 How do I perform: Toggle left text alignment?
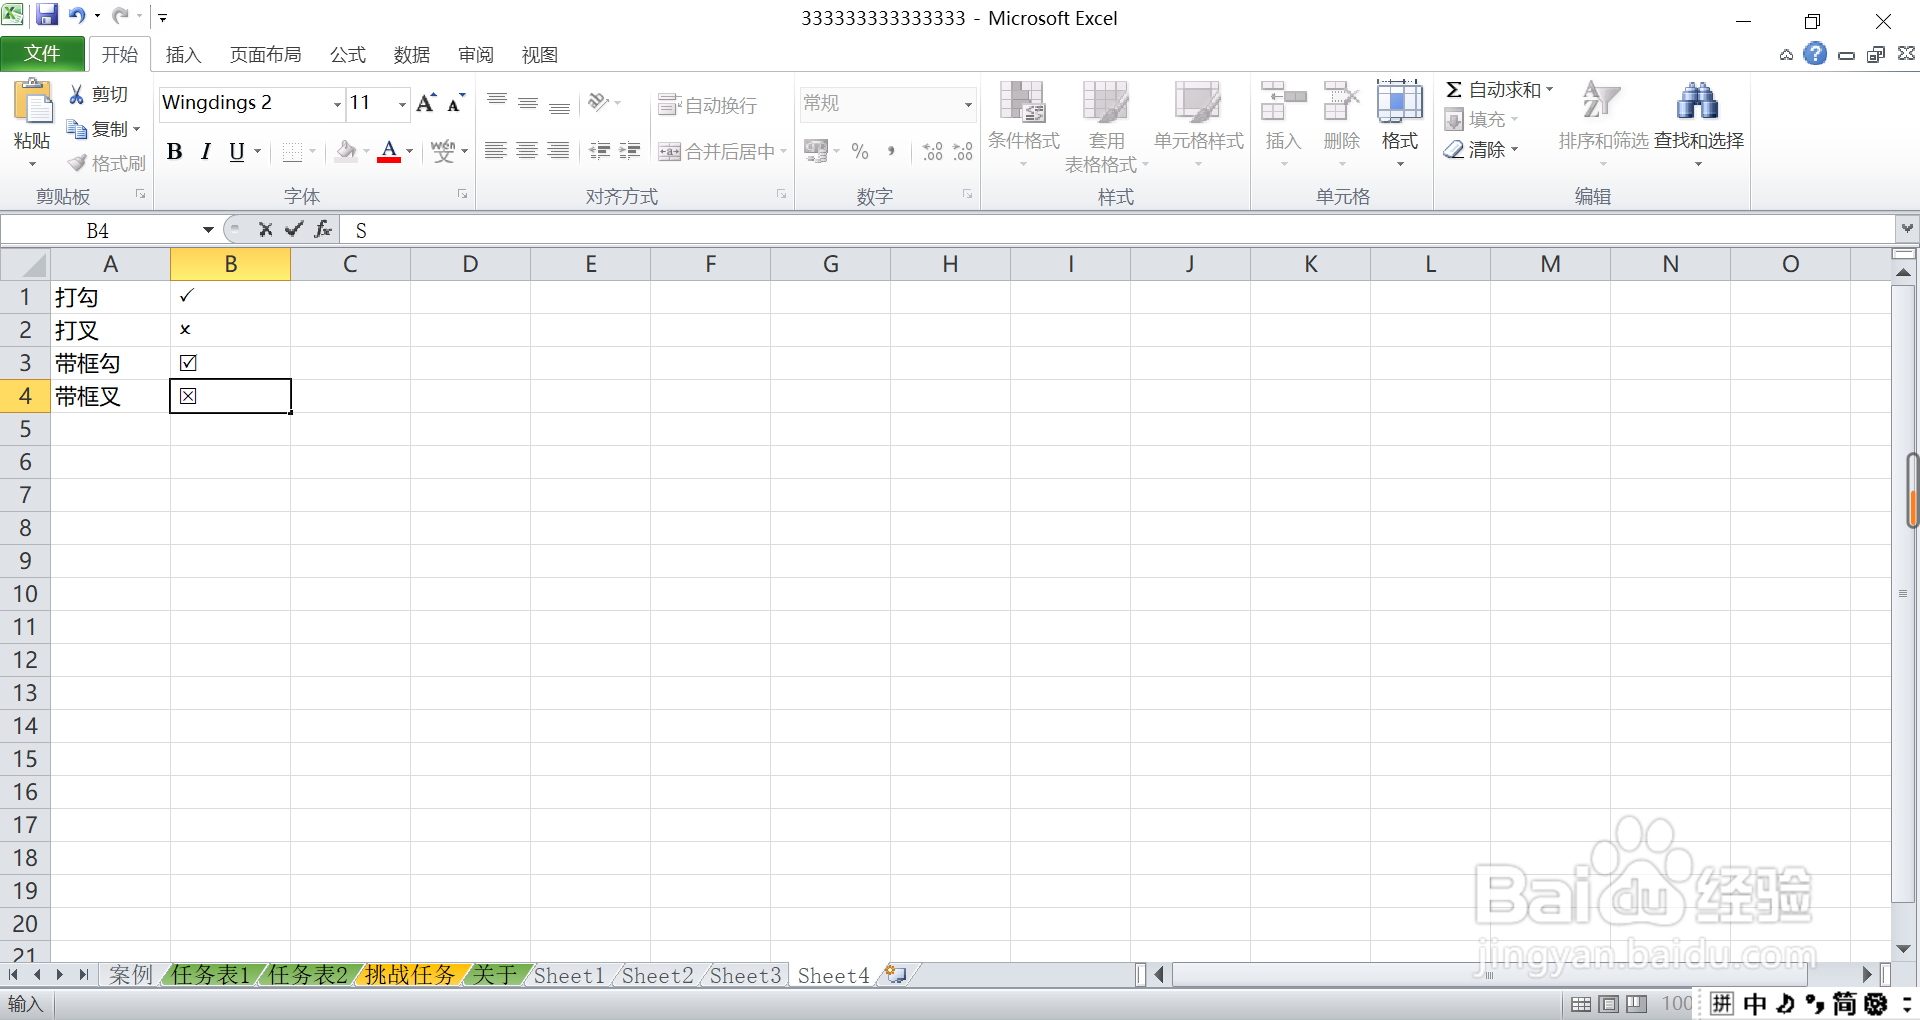[x=496, y=151]
